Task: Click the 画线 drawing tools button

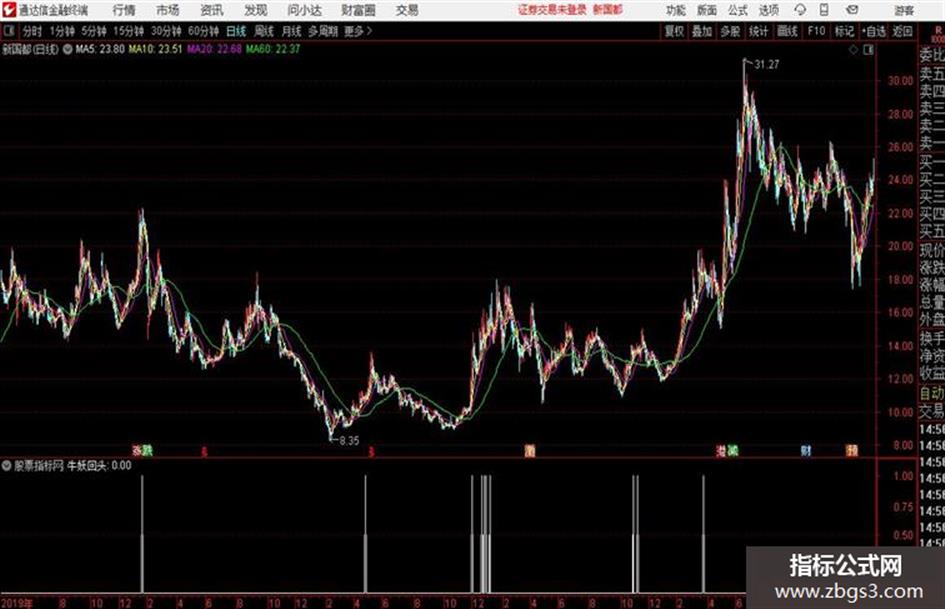Action: 787,31
